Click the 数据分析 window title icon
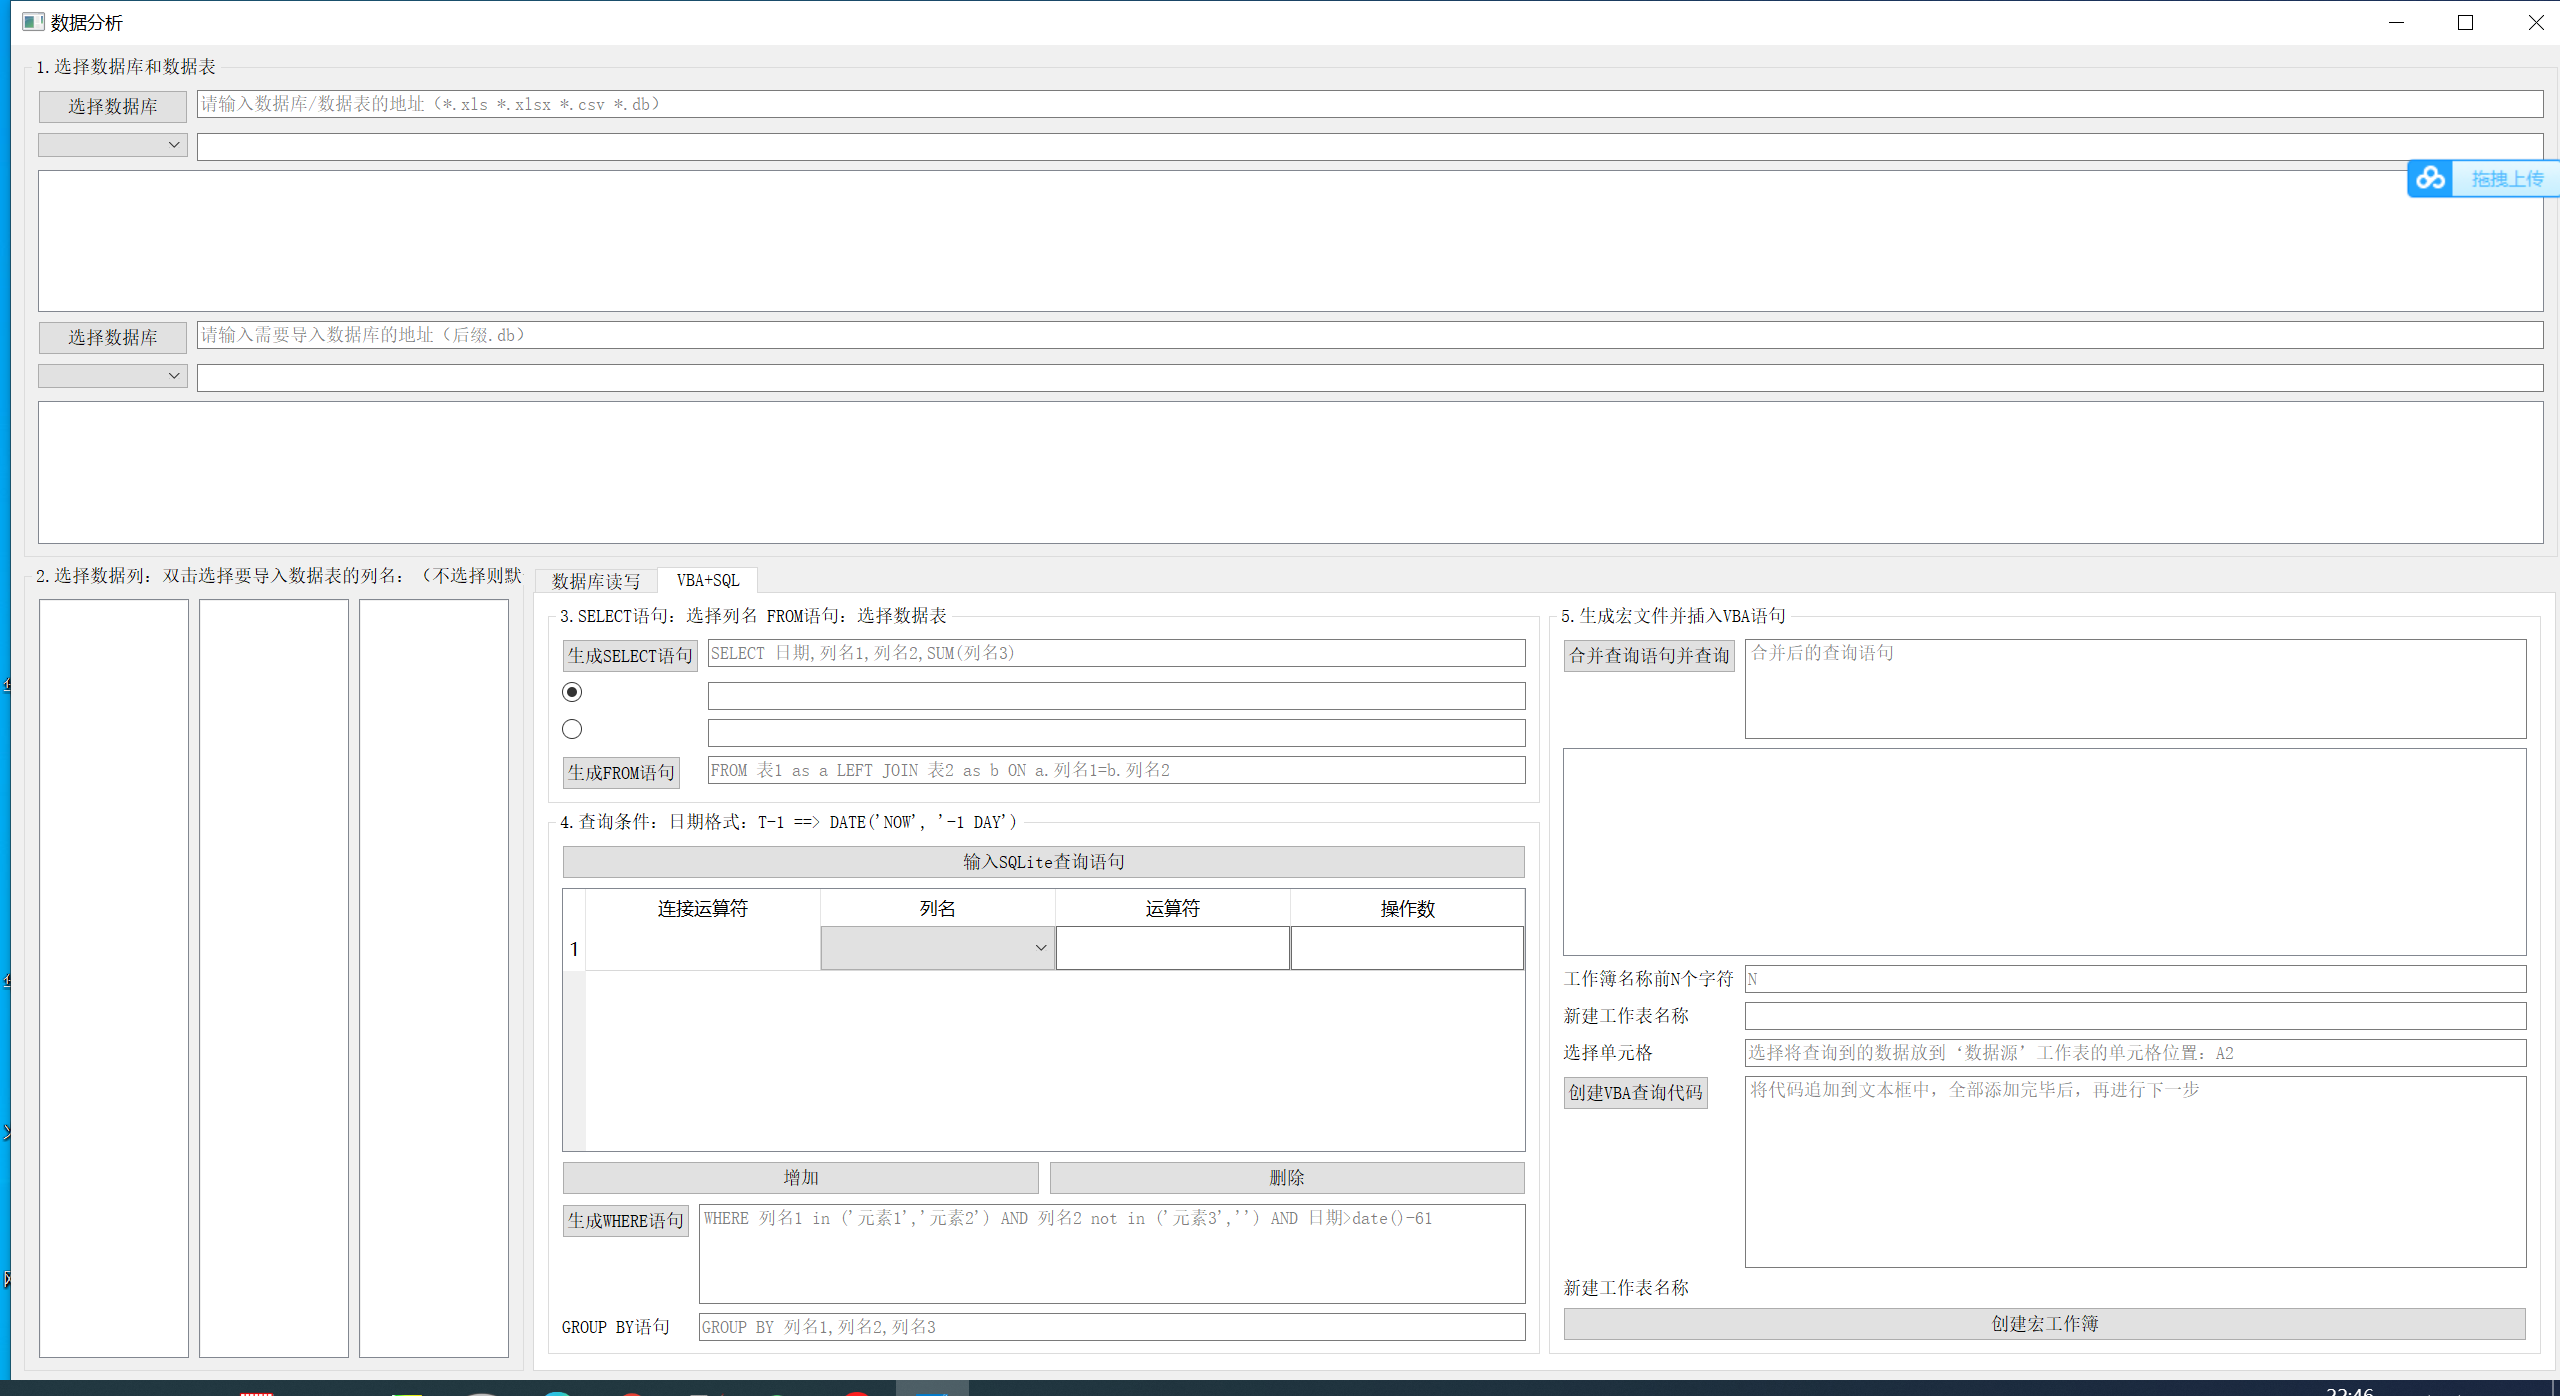Image resolution: width=2560 pixels, height=1396 pixels. coord(33,22)
